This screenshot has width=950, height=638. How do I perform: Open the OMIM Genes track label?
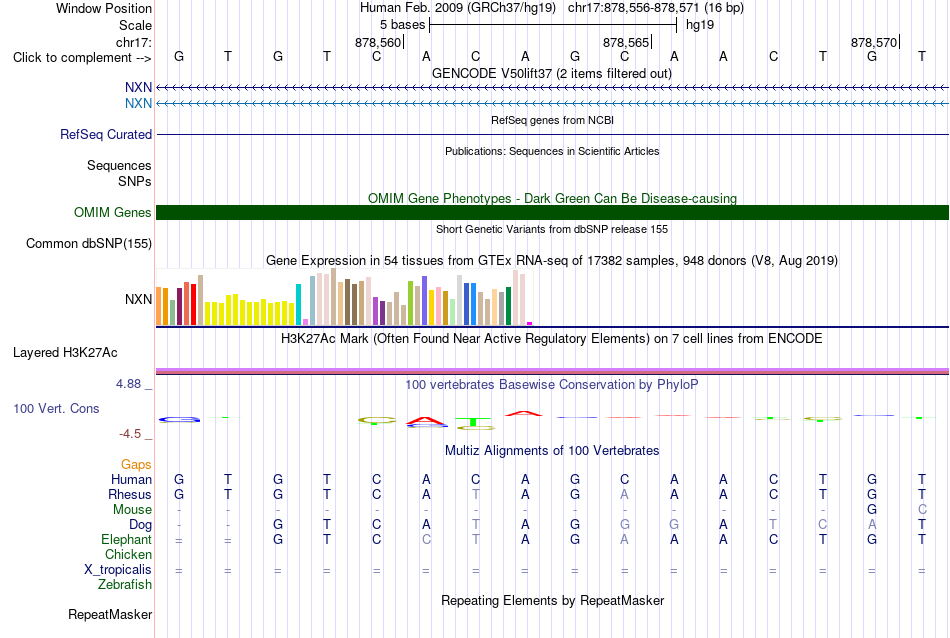(113, 213)
